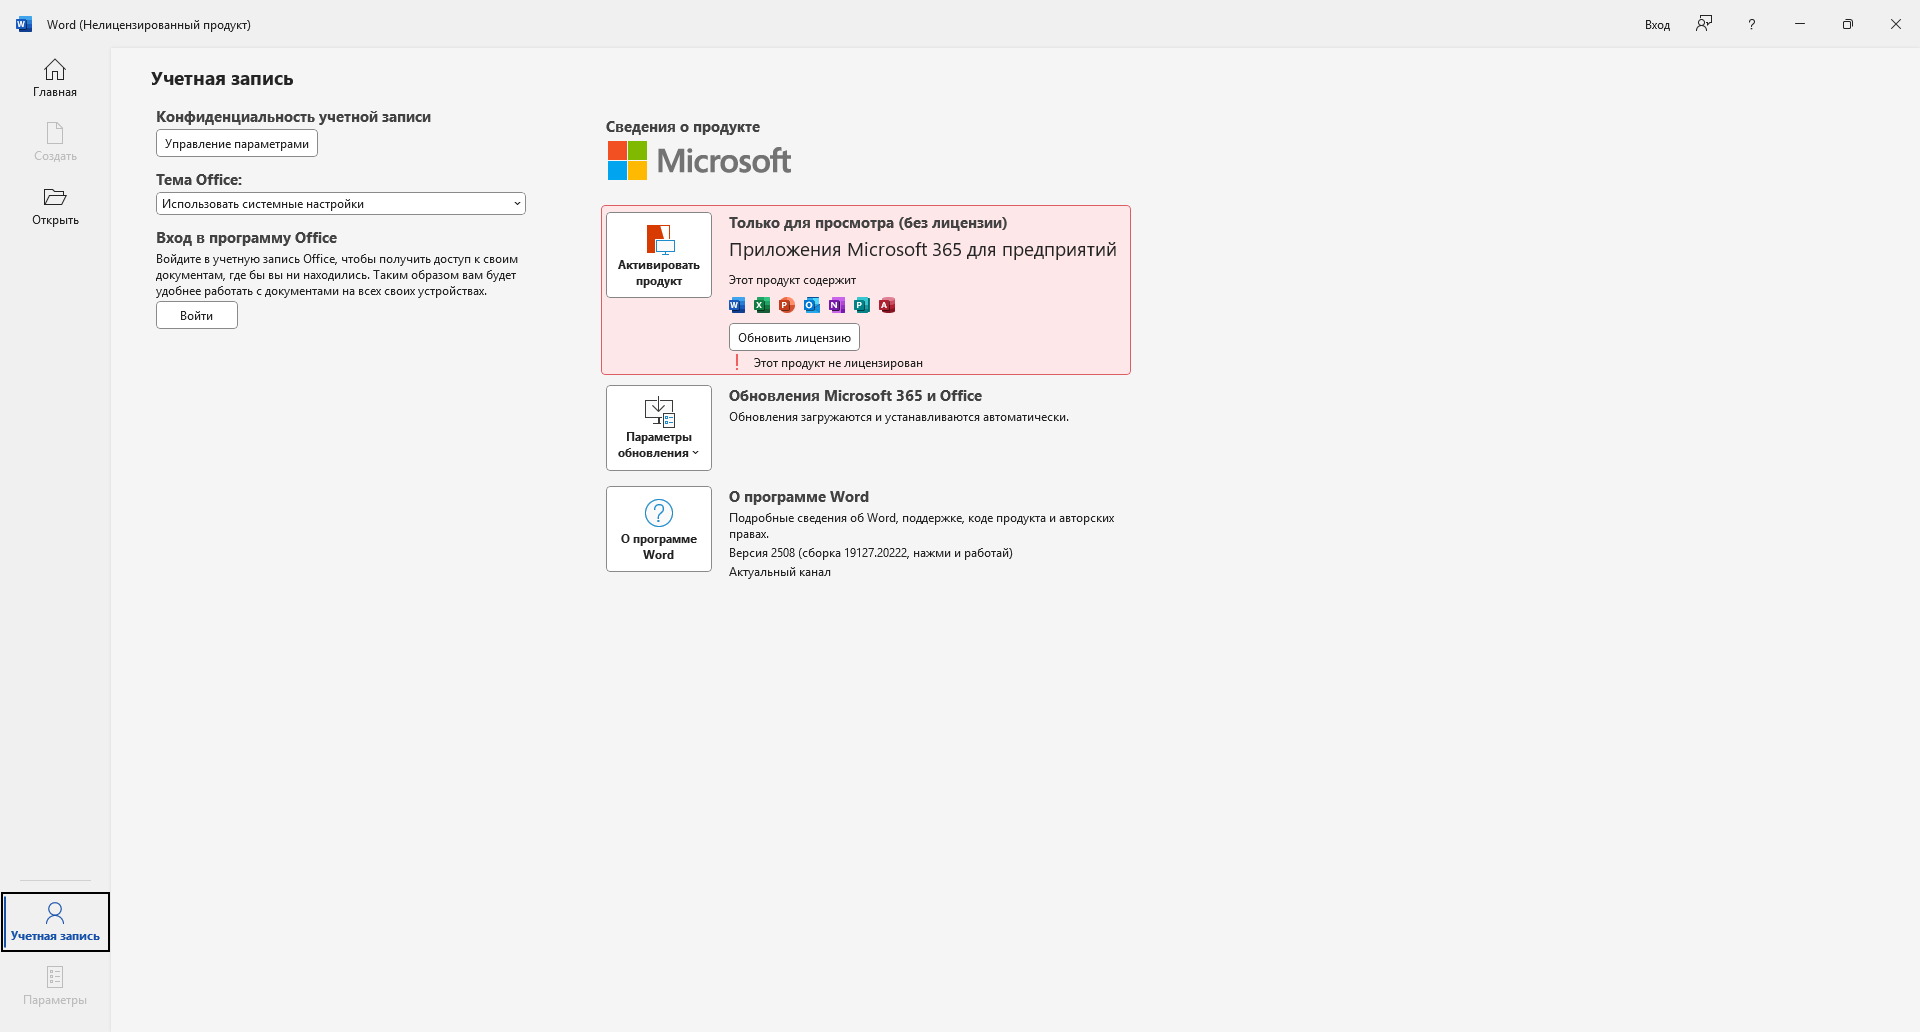This screenshot has height=1032, width=1920.
Task: Click the help question mark icon
Action: (x=1751, y=24)
